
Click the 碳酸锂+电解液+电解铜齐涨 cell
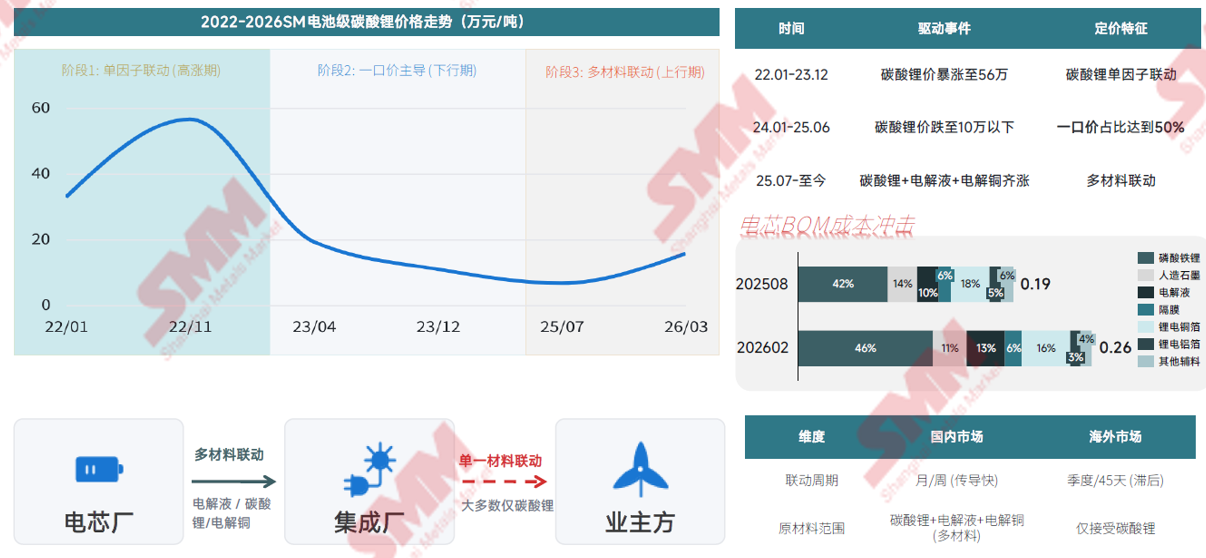[x=944, y=181]
